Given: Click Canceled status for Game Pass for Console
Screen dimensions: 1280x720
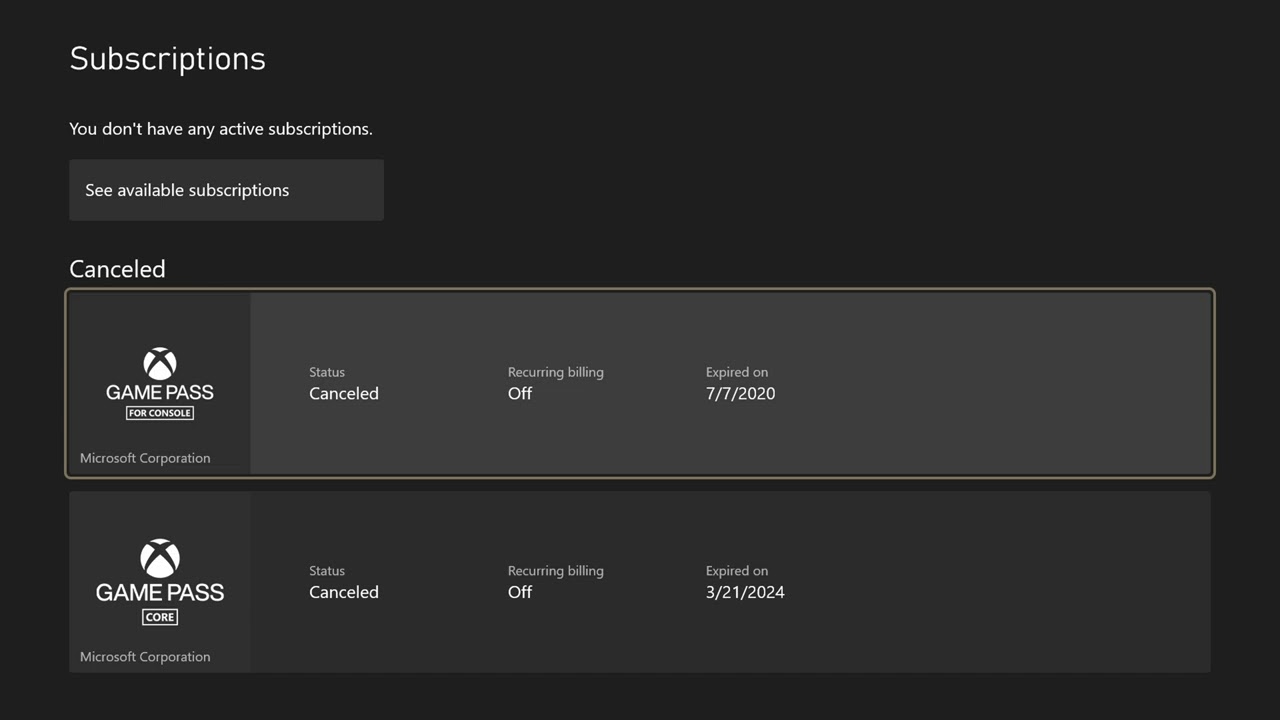Looking at the screenshot, I should click(344, 394).
